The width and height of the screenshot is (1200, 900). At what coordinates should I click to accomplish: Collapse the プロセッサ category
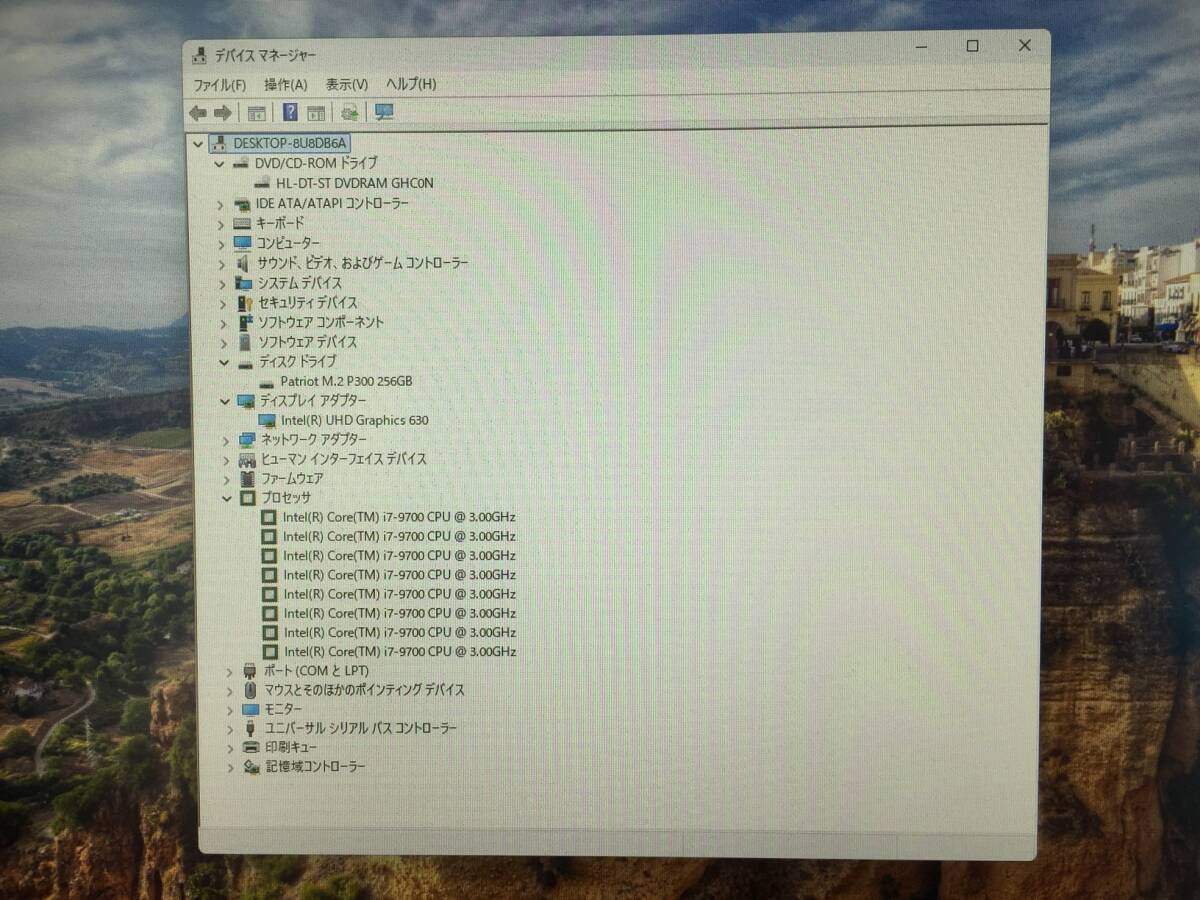[226, 498]
